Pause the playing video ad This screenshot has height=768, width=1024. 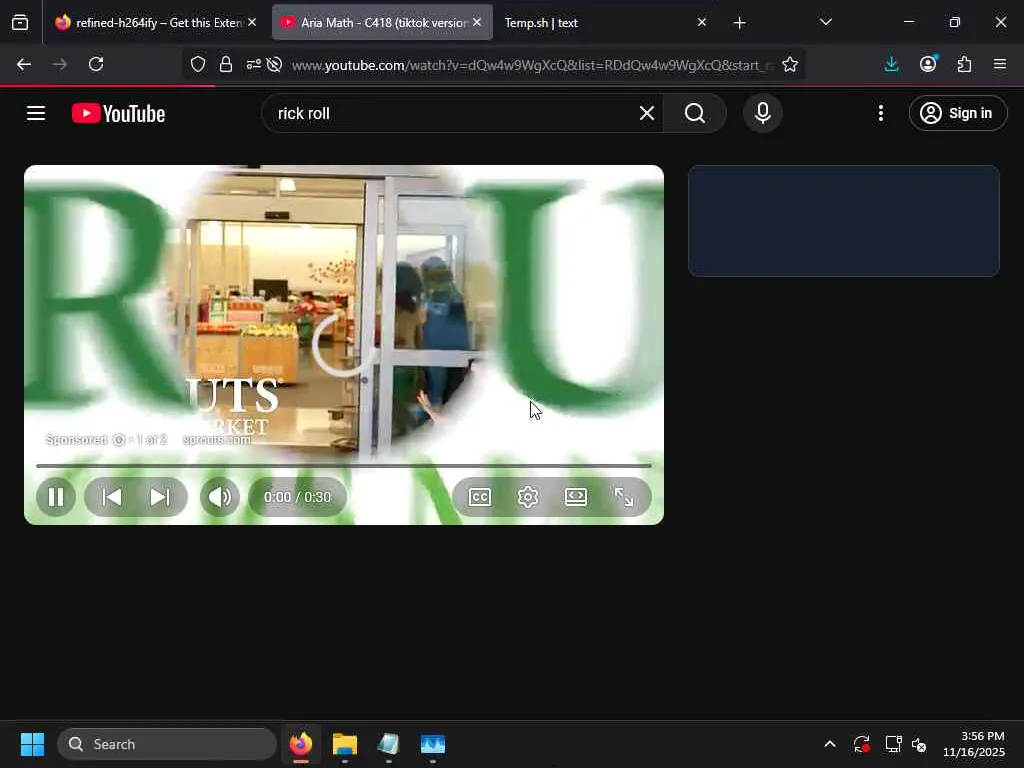[56, 498]
